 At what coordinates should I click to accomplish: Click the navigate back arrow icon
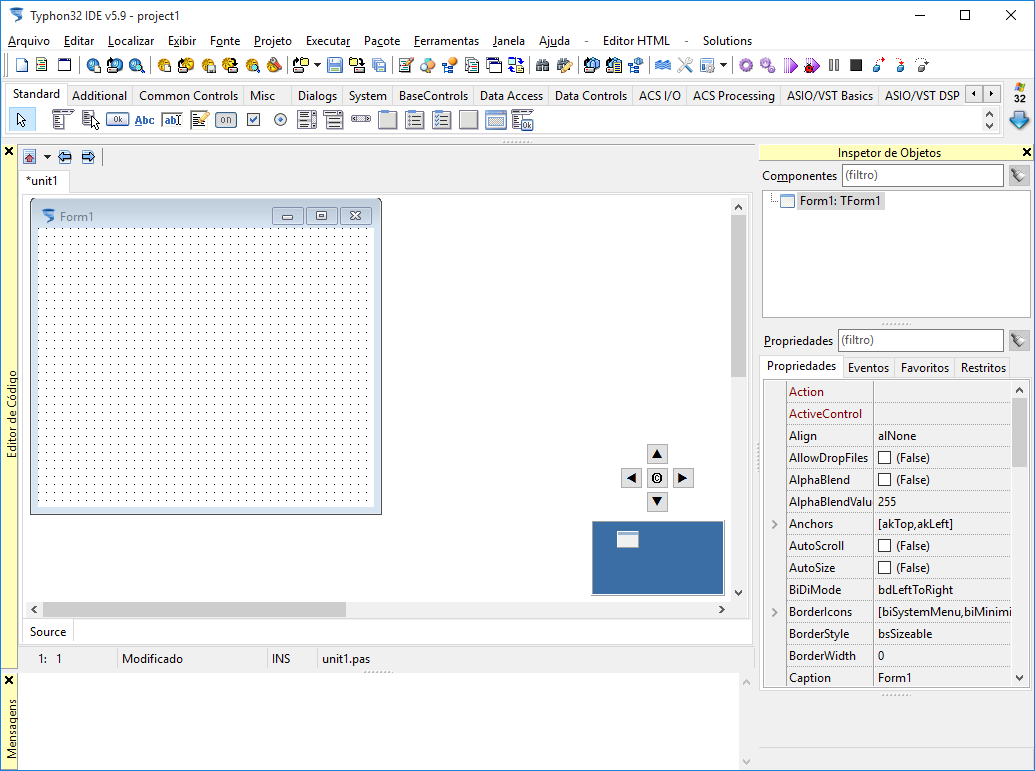coord(65,157)
